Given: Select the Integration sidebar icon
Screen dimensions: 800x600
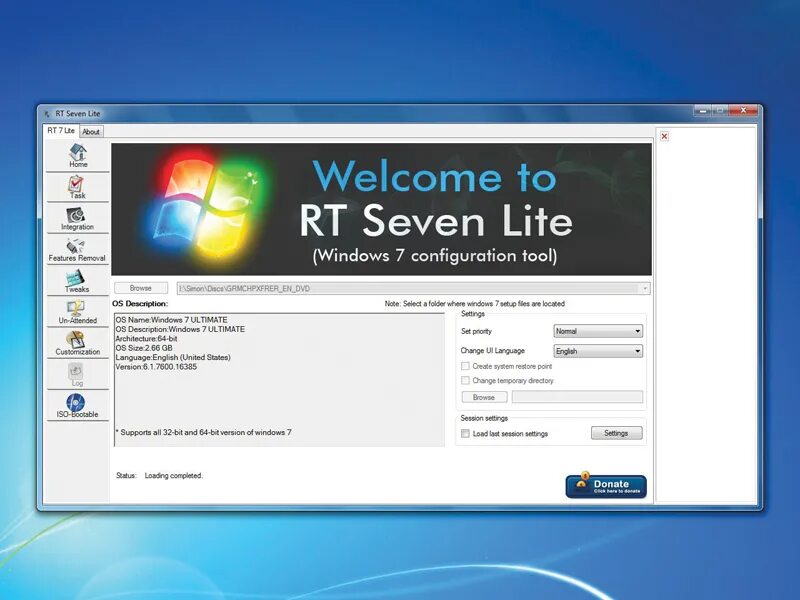Looking at the screenshot, I should click(78, 218).
